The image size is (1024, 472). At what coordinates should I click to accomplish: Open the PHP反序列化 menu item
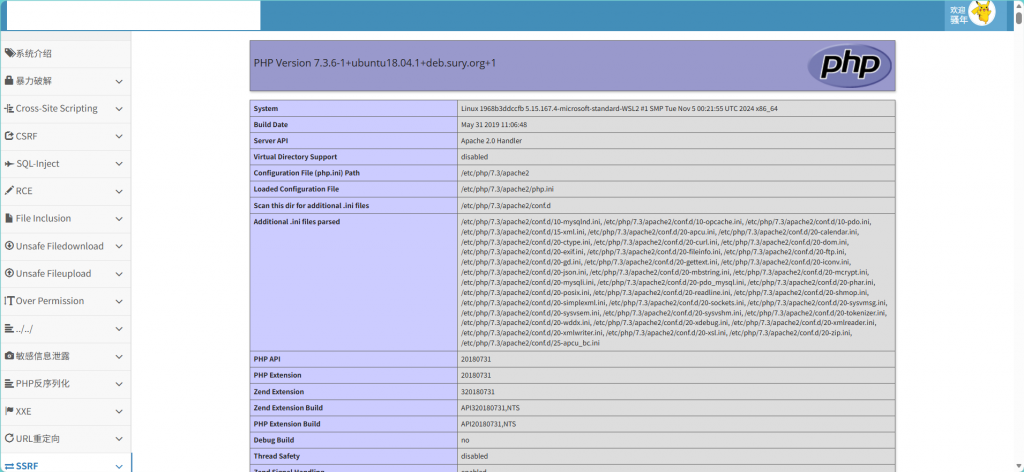[x=42, y=383]
